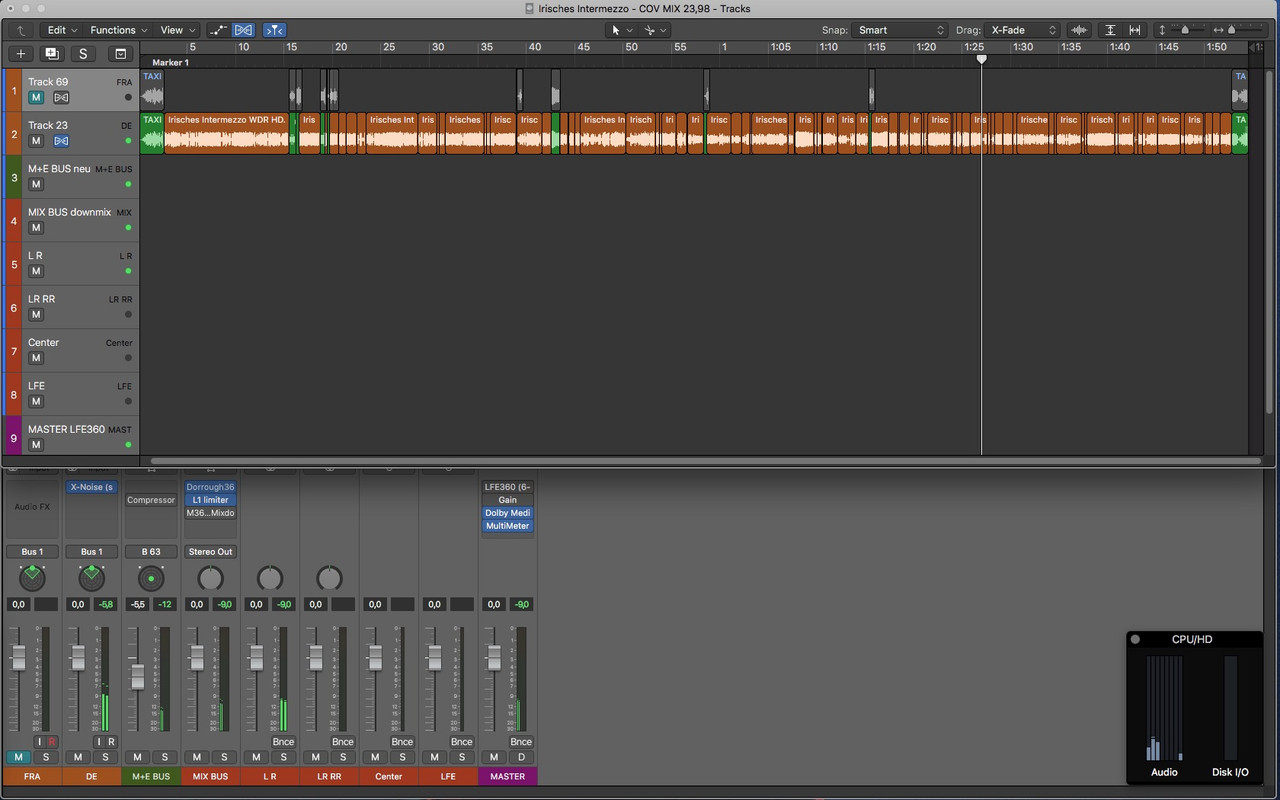
Task: Open the X-Noise plug-in on the DE channel
Action: point(91,487)
